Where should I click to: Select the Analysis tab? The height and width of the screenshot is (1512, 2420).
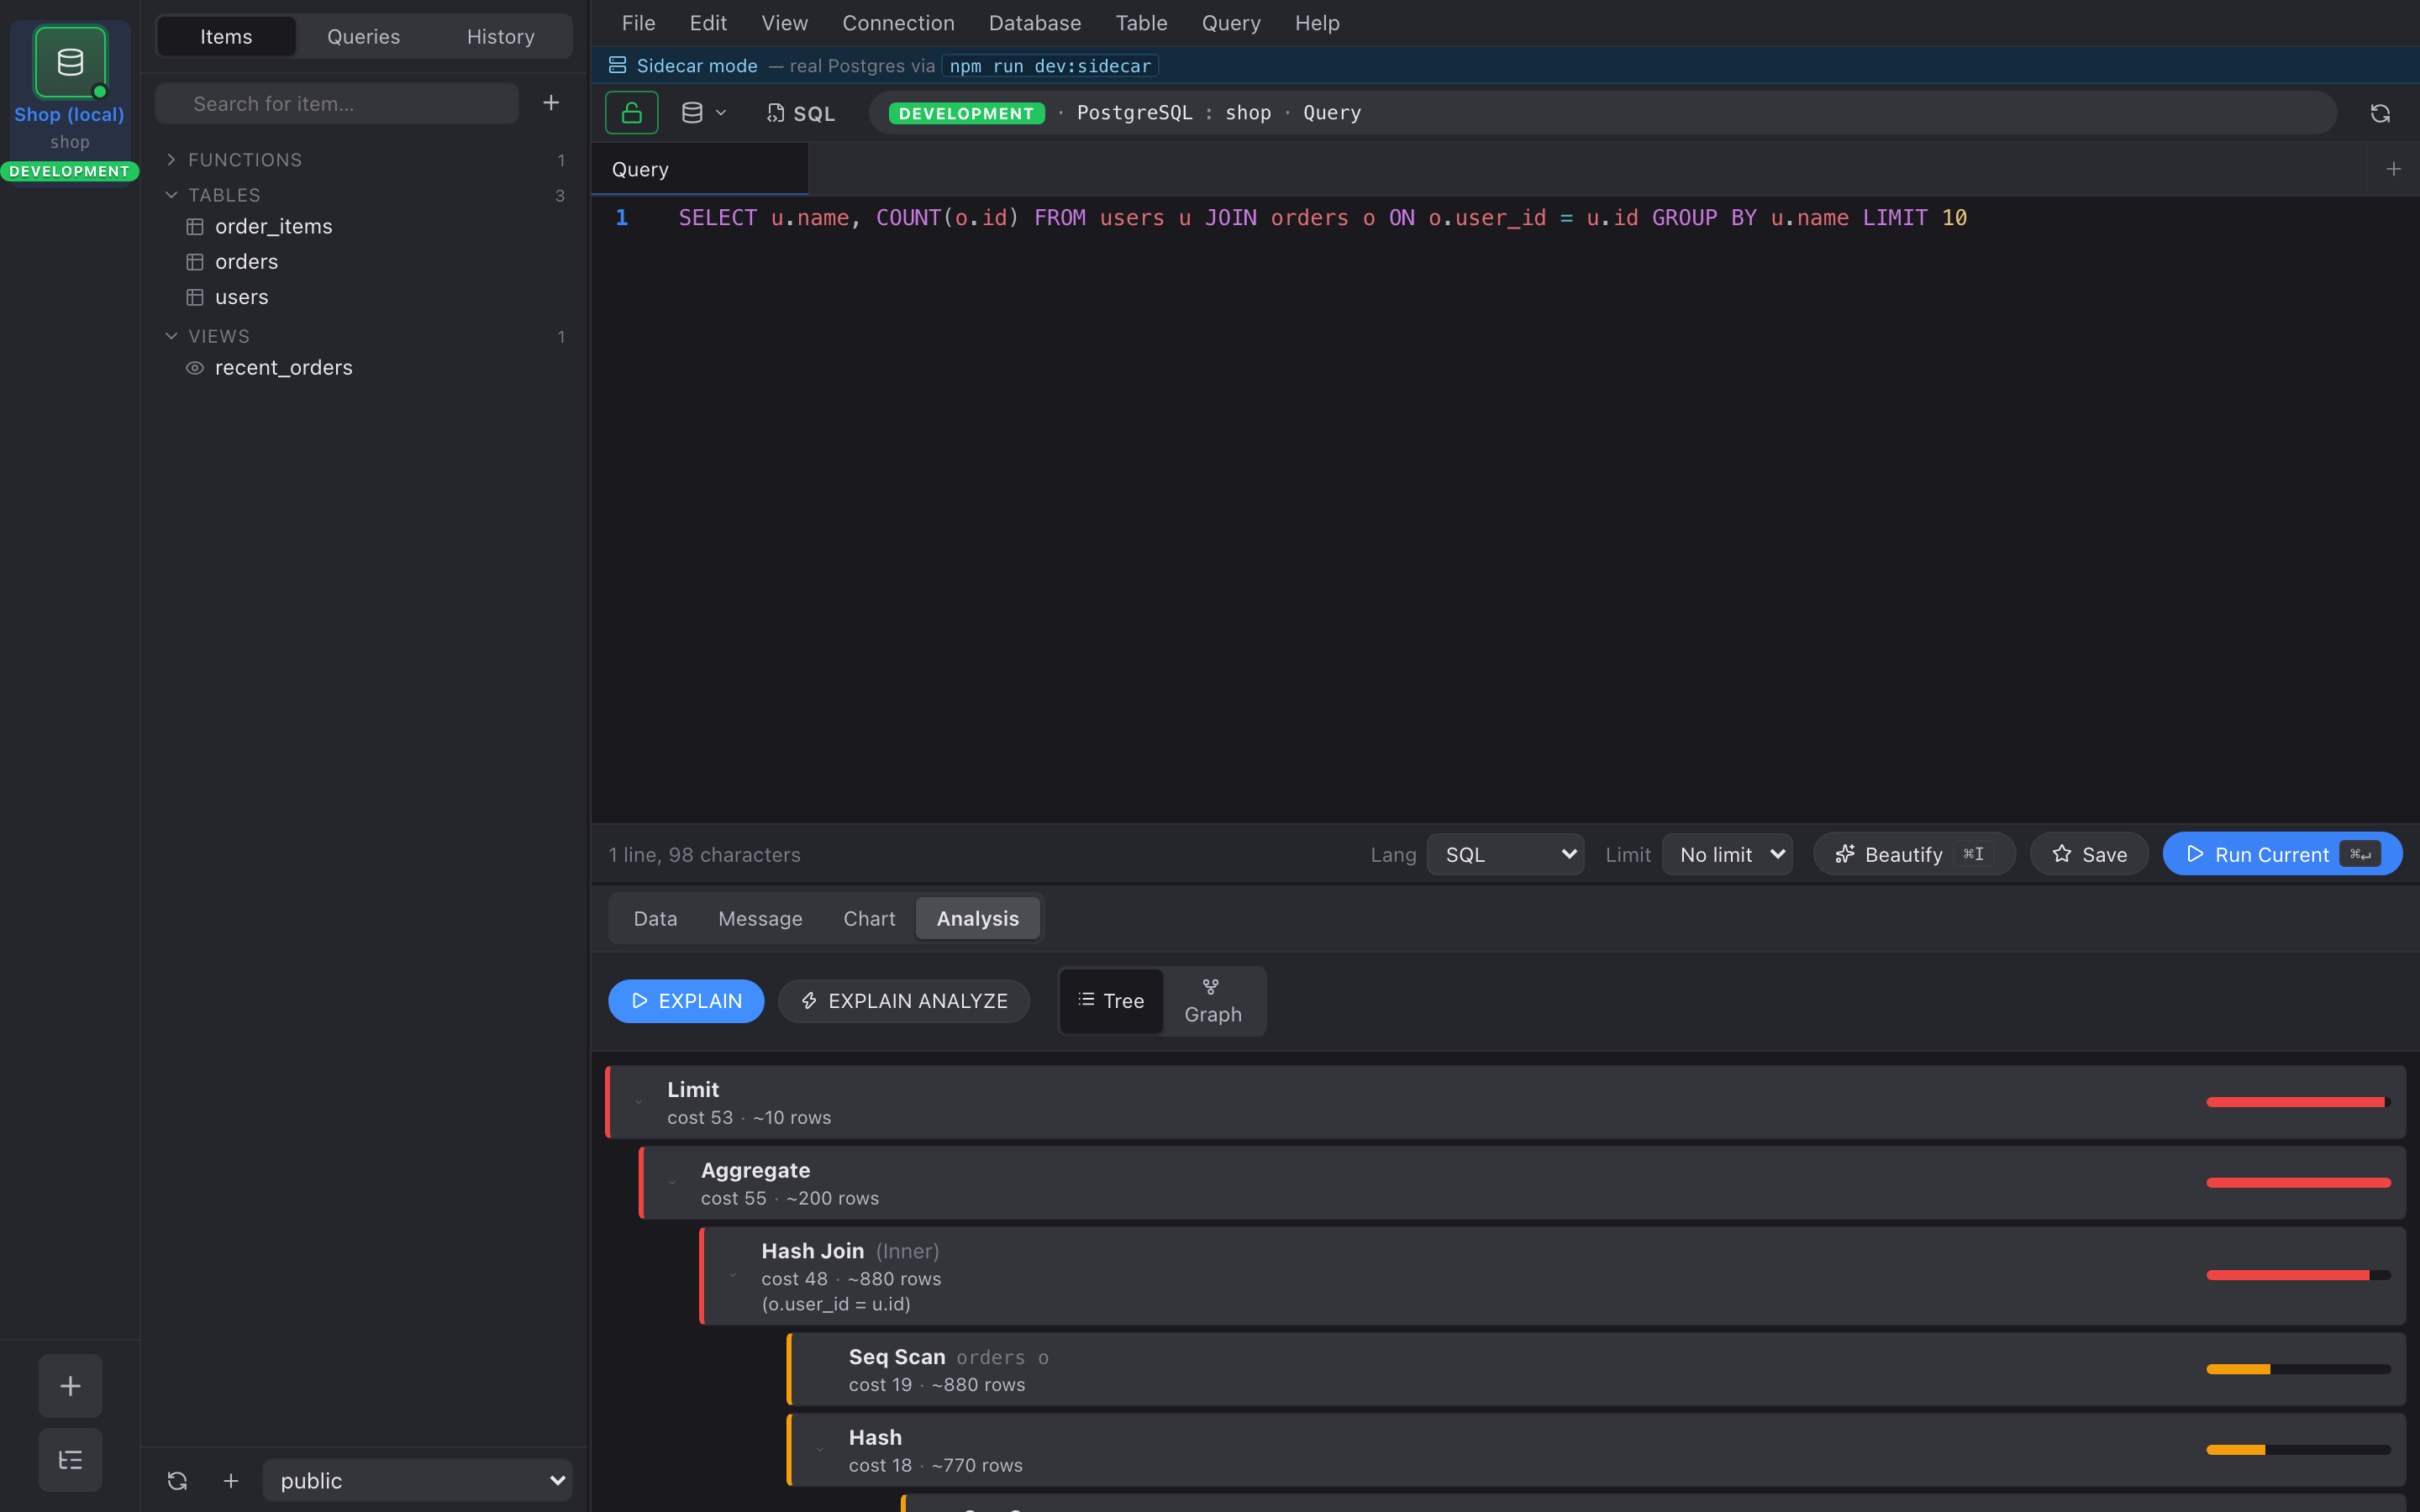977,919
